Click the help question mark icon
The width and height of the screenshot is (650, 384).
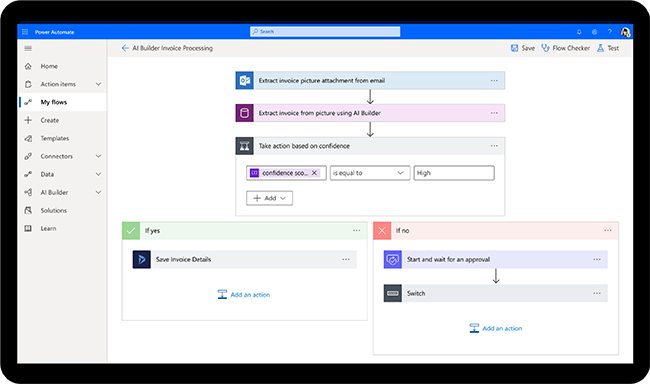click(x=610, y=32)
